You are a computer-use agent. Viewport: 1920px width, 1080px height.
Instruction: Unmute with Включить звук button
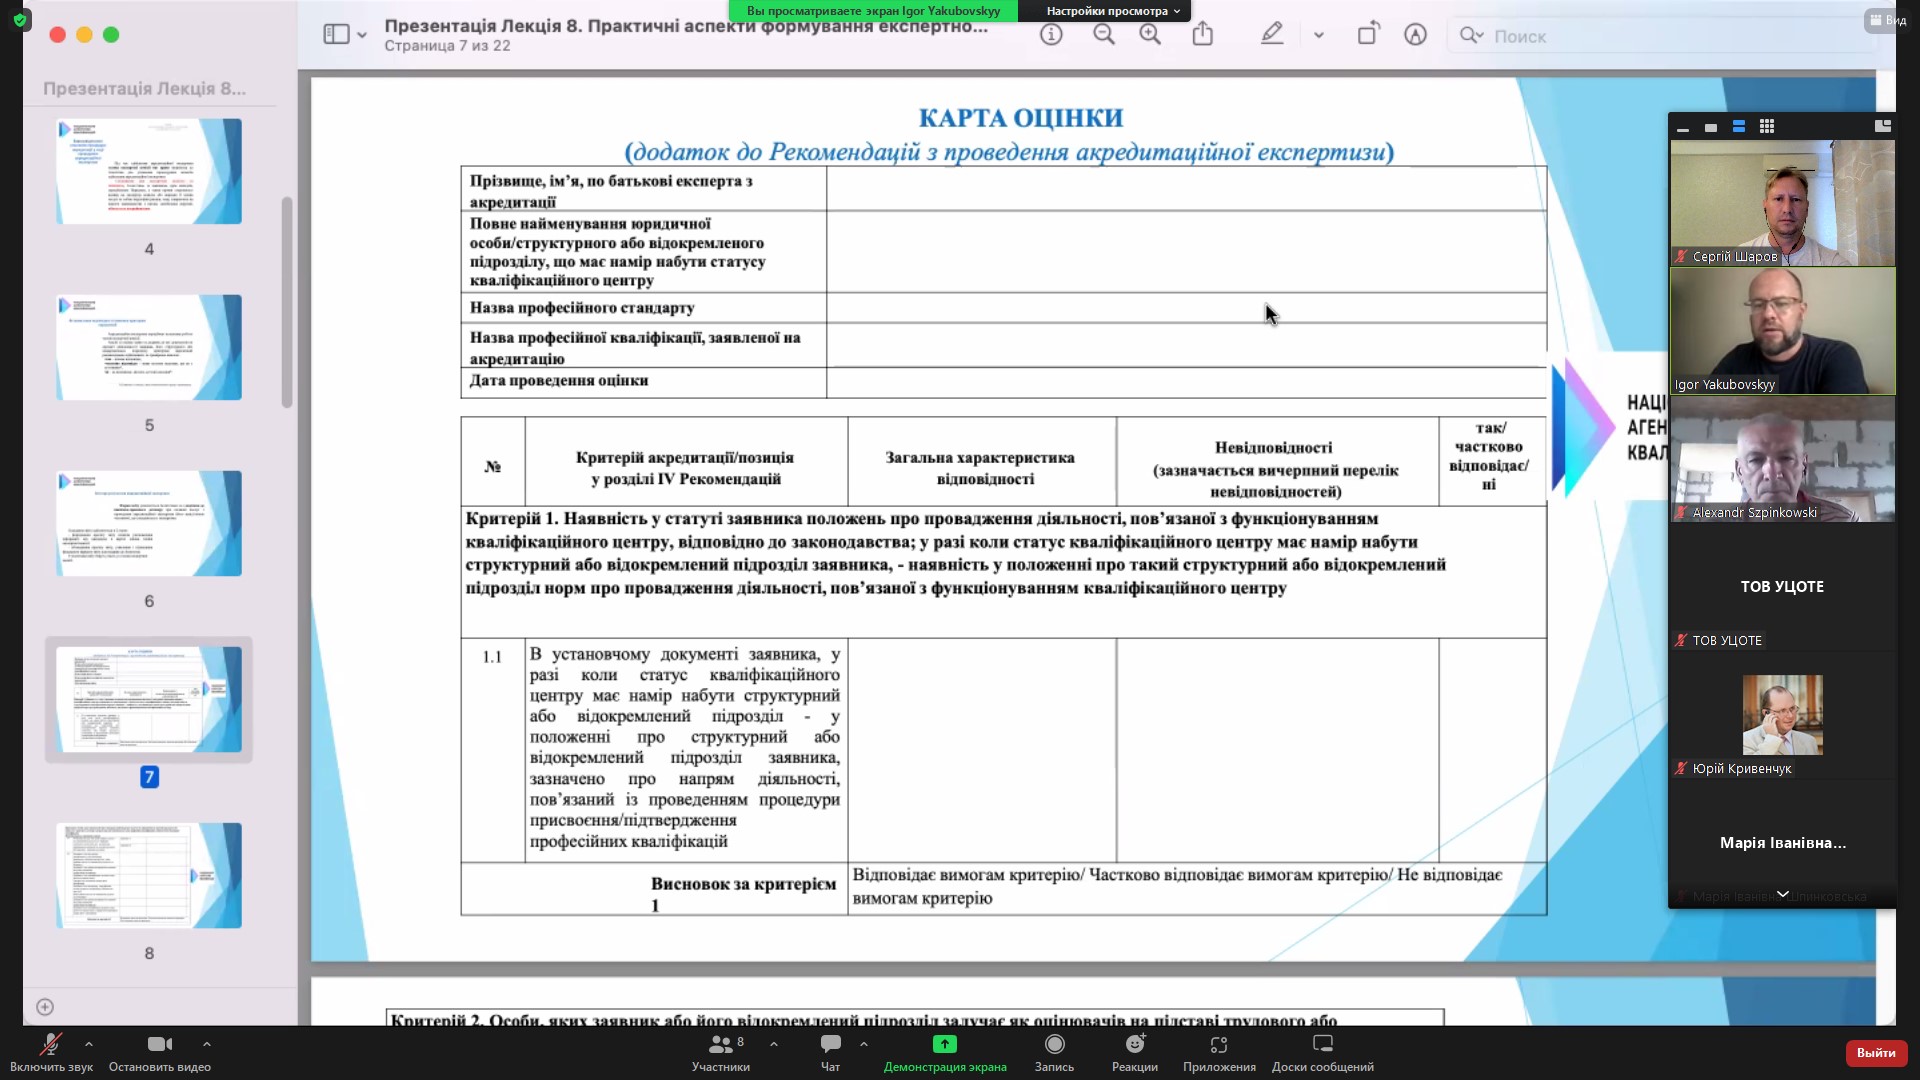point(50,1053)
